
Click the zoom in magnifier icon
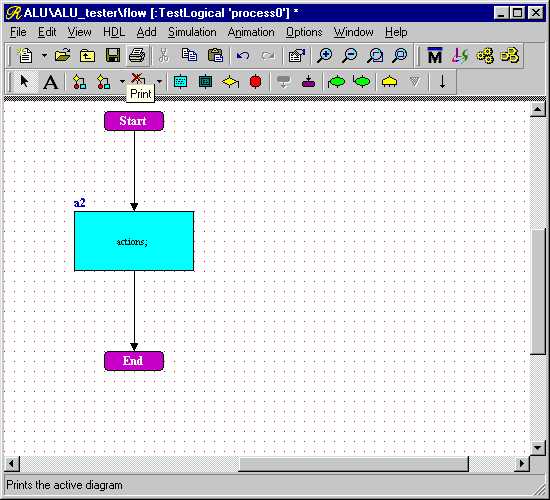[325, 55]
